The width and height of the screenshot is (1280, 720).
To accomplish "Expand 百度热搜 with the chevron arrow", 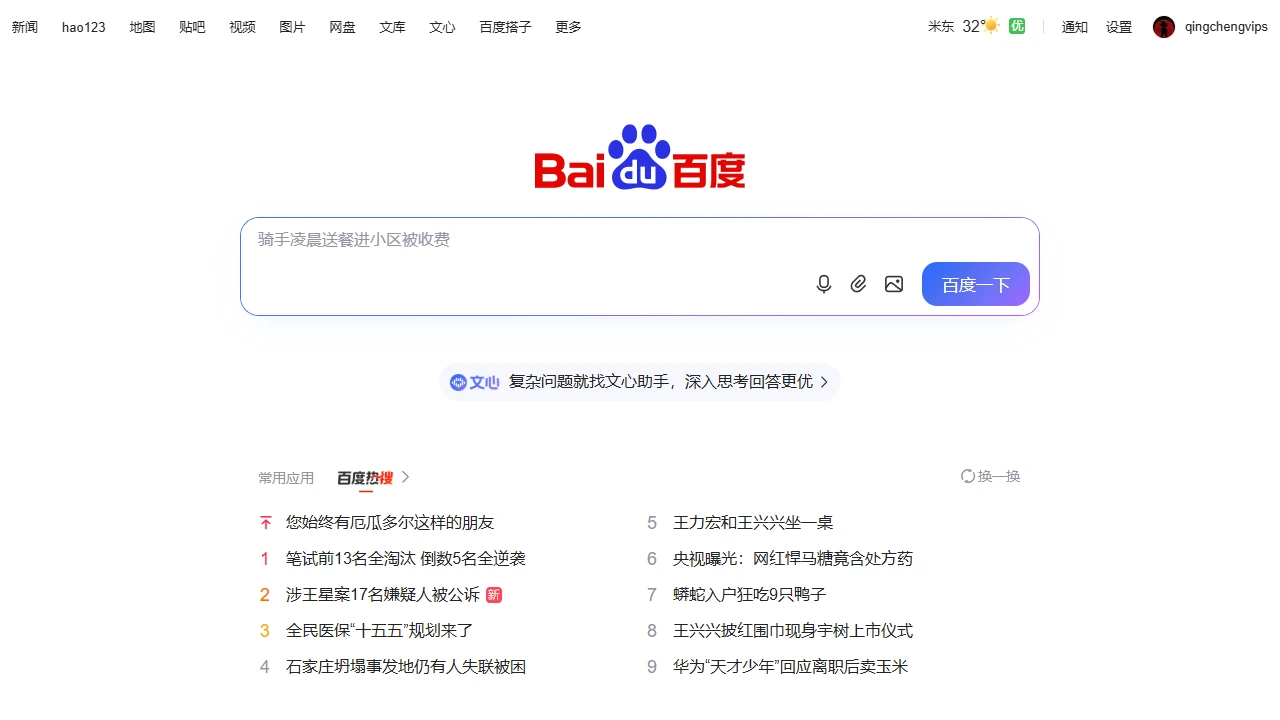I will point(405,477).
